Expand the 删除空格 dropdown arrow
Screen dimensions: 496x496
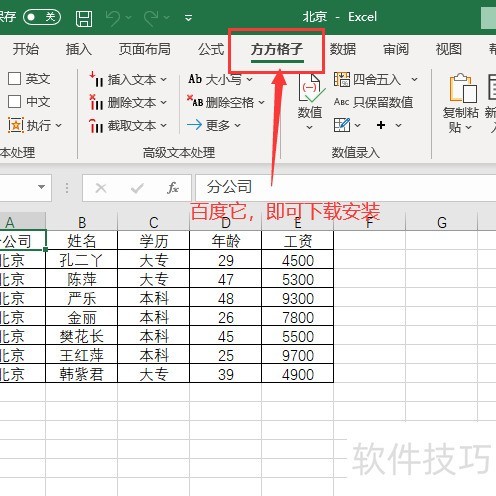click(x=261, y=102)
